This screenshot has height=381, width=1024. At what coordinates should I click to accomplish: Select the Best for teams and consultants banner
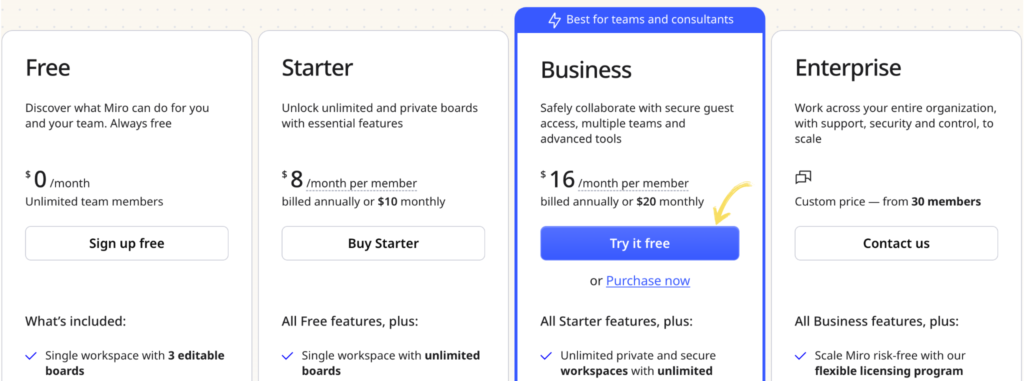pyautogui.click(x=640, y=20)
